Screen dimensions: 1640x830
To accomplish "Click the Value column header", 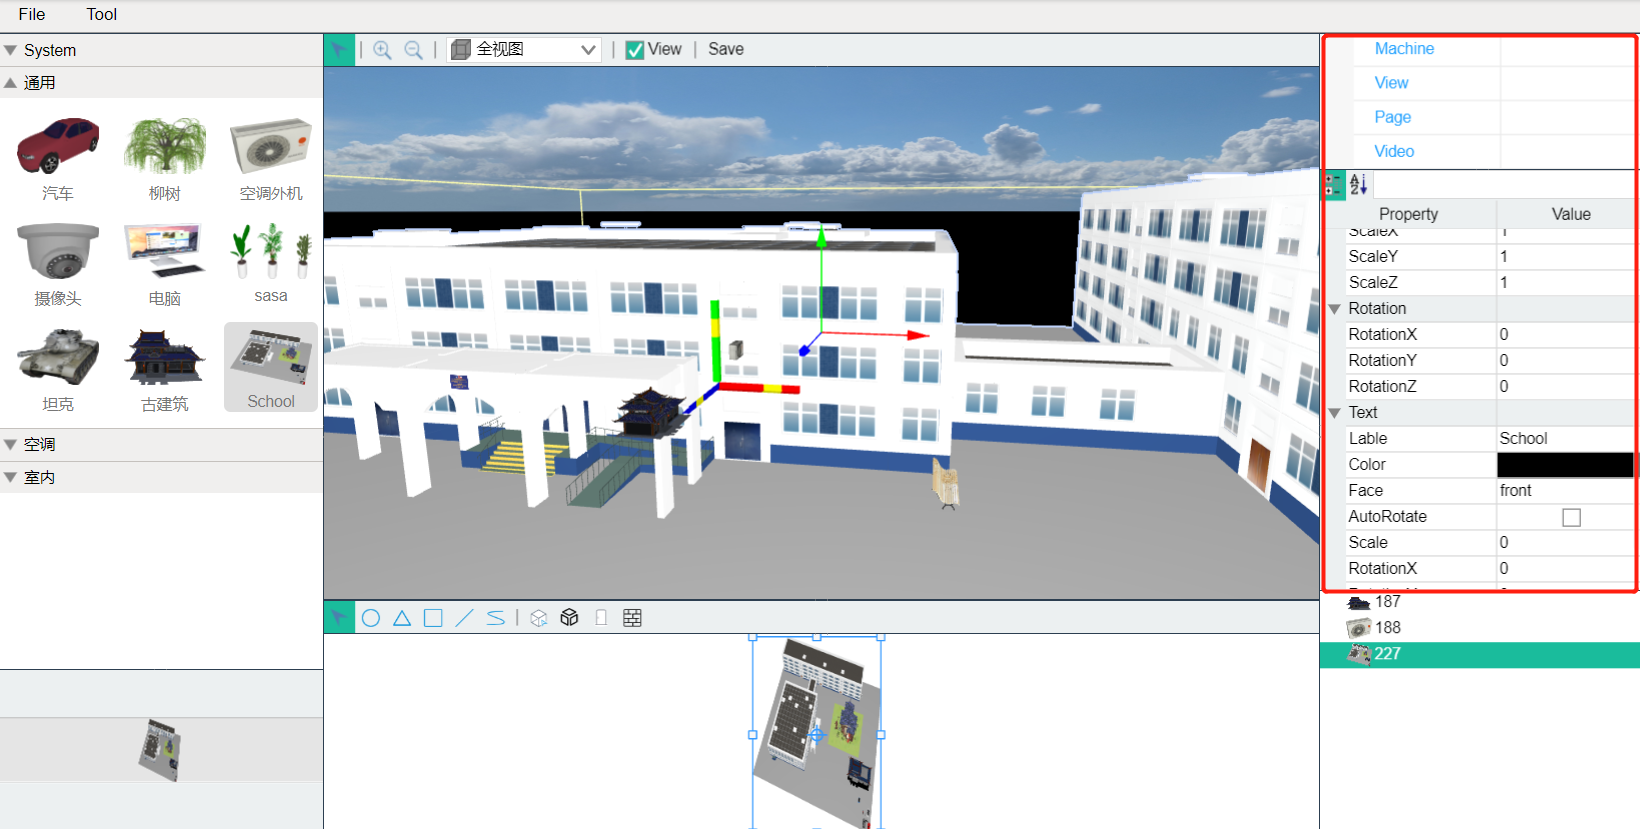I will pyautogui.click(x=1570, y=214).
